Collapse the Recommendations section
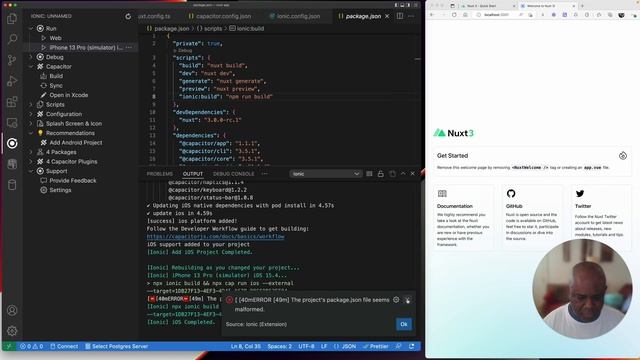This screenshot has width=640, height=360. click(x=31, y=133)
